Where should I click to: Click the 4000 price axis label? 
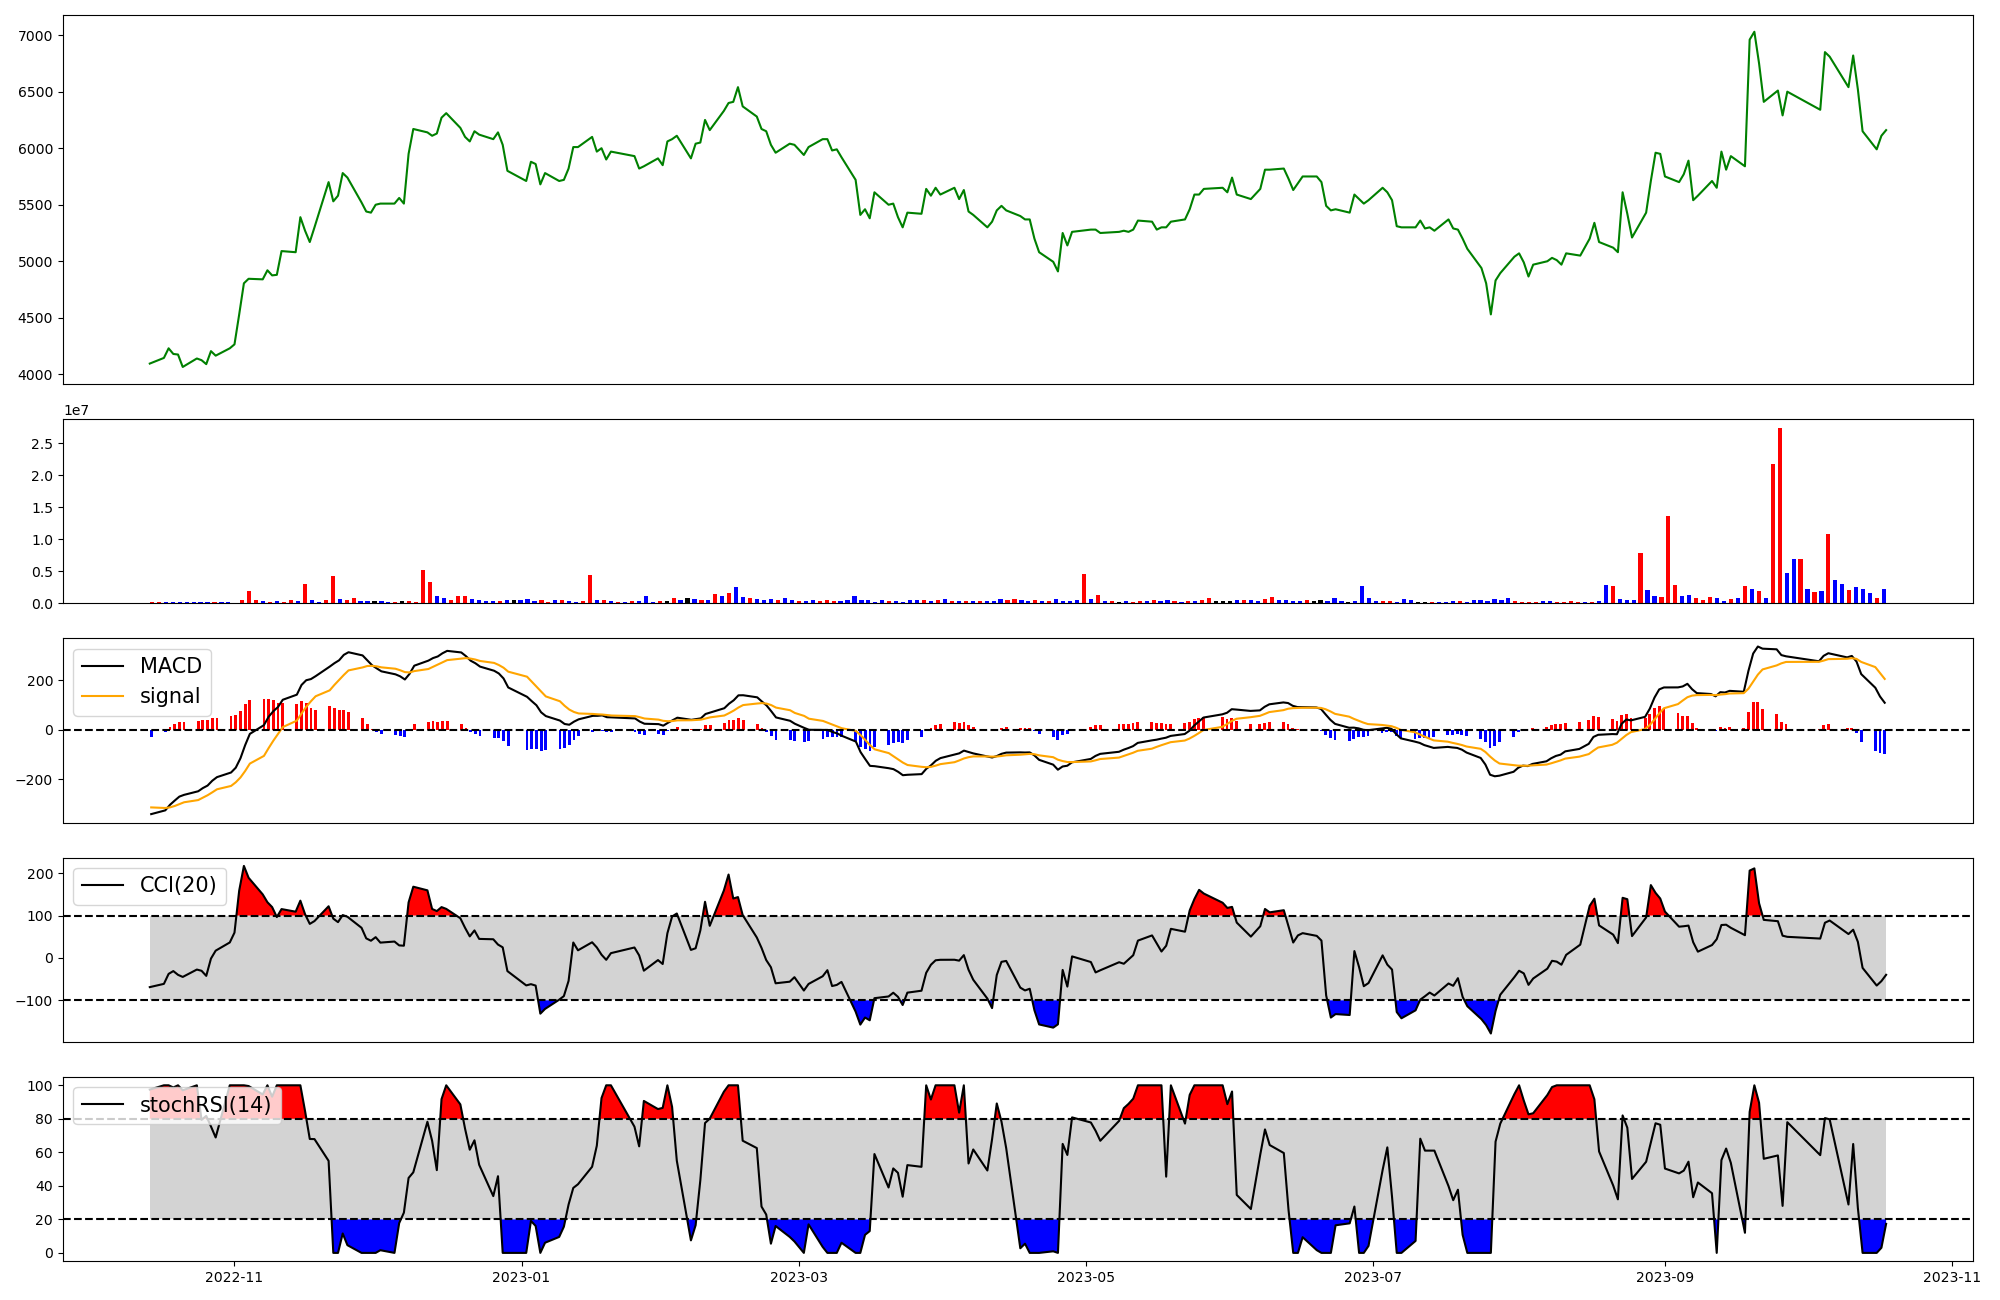click(36, 376)
